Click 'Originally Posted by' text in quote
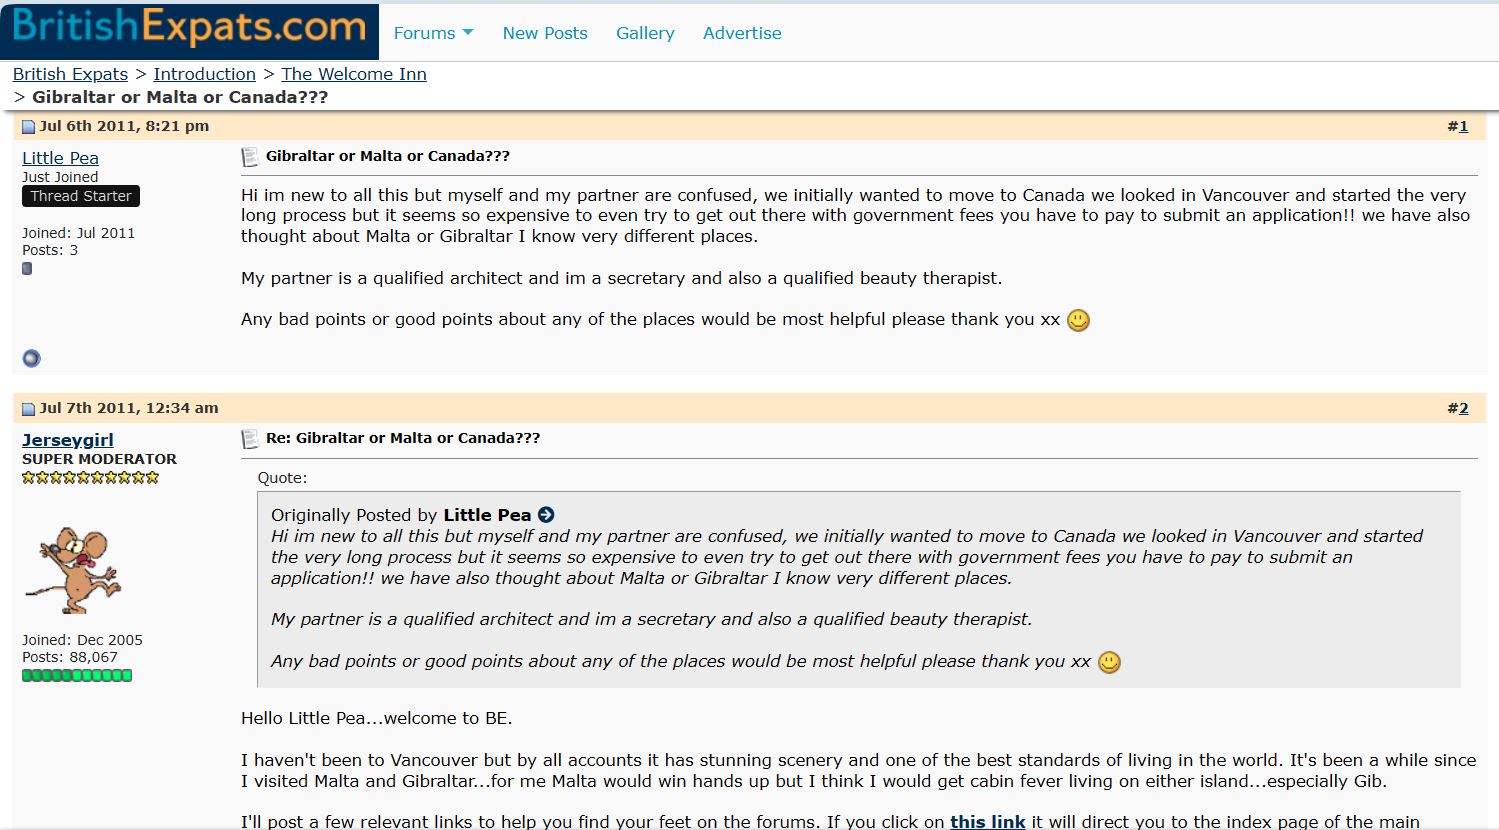The image size is (1499, 830). coord(354,515)
